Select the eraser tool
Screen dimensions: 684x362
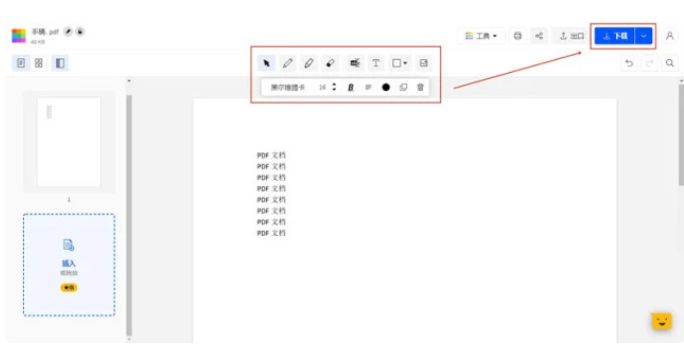330,63
